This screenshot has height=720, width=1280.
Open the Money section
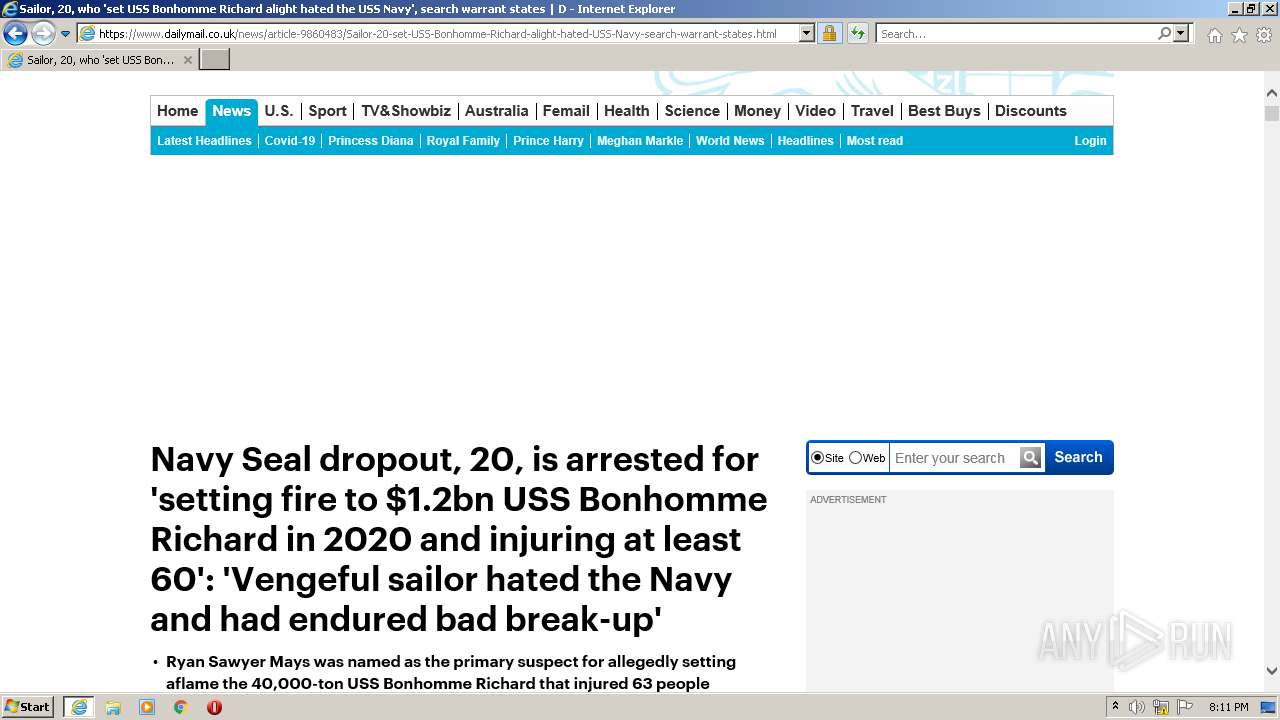pyautogui.click(x=757, y=111)
